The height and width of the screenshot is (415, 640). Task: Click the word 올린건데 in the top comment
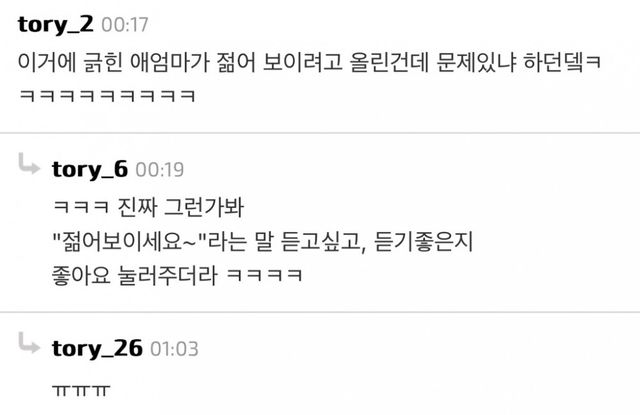[x=389, y=62]
